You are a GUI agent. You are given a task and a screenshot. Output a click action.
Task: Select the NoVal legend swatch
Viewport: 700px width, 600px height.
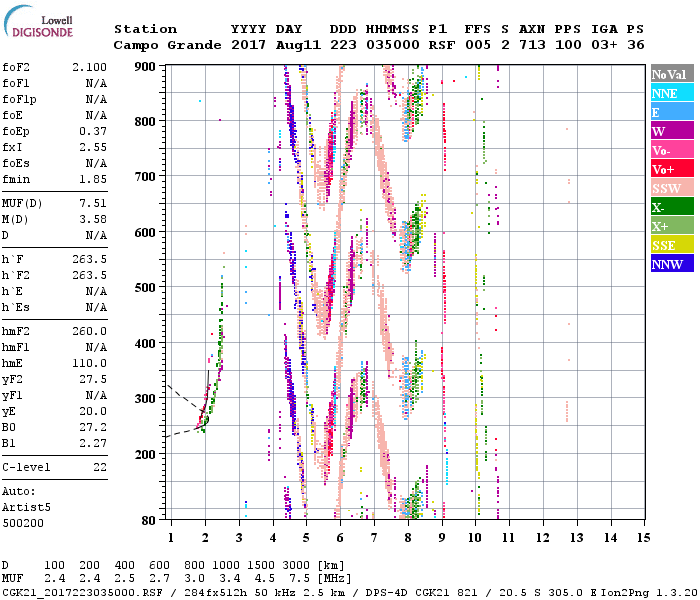(672, 74)
